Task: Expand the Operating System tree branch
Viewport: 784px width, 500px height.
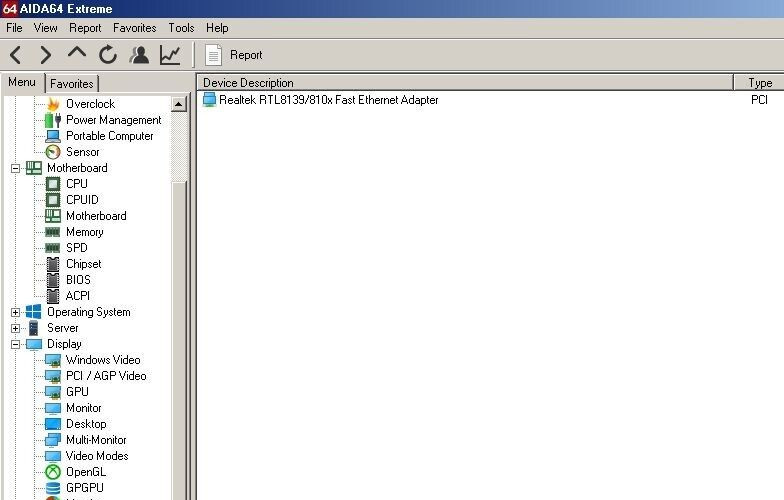Action: click(x=16, y=312)
